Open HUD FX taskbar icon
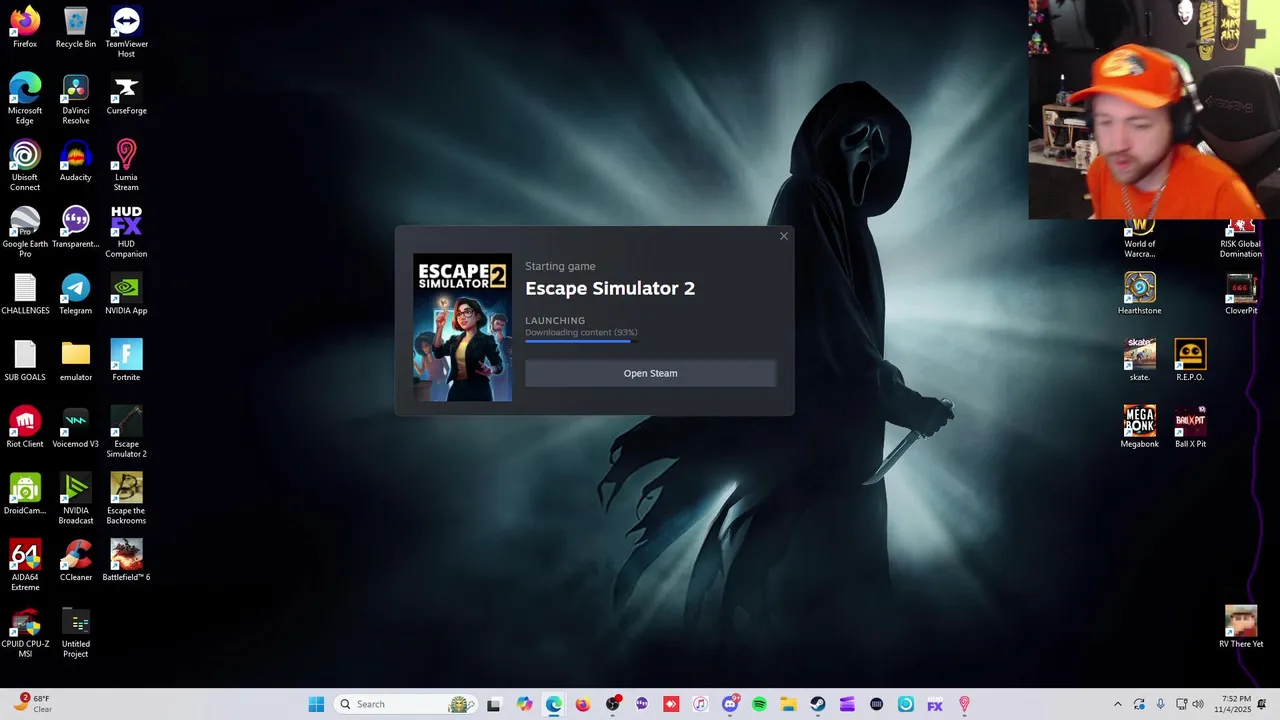The image size is (1280, 720). tap(935, 704)
